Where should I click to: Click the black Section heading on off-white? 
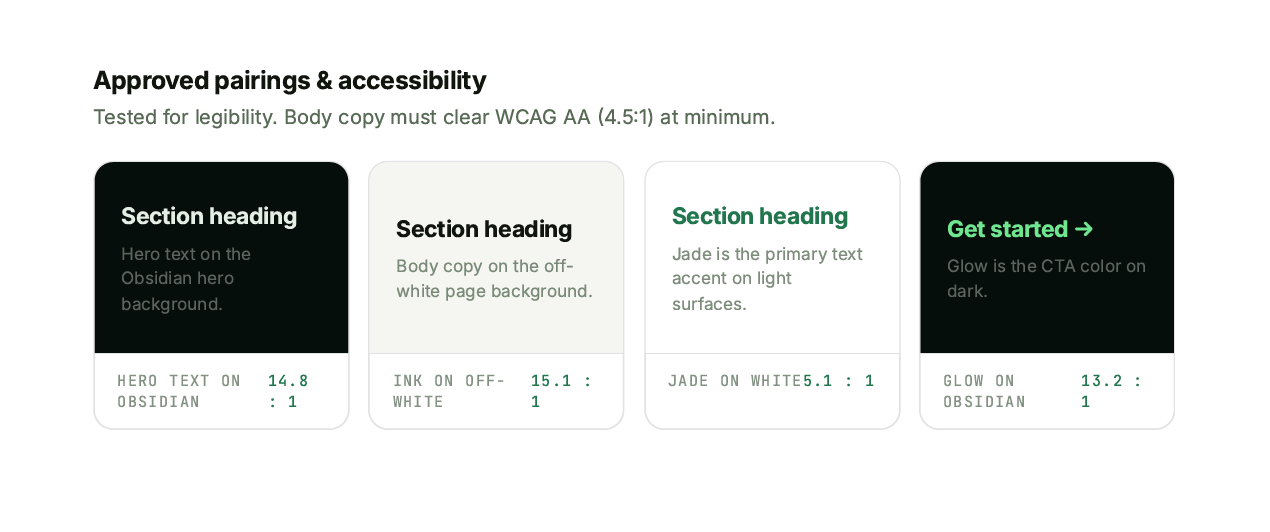click(x=484, y=229)
